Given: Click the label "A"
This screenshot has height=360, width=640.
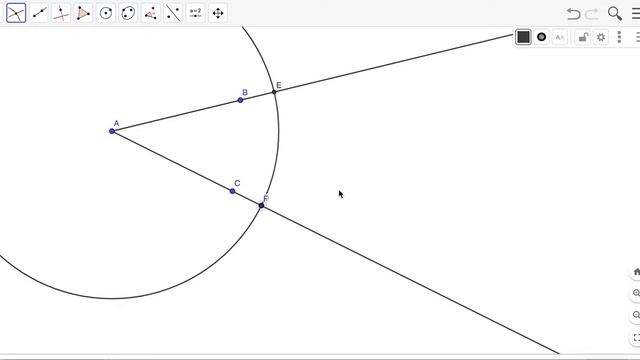Looking at the screenshot, I should click(x=116, y=123).
